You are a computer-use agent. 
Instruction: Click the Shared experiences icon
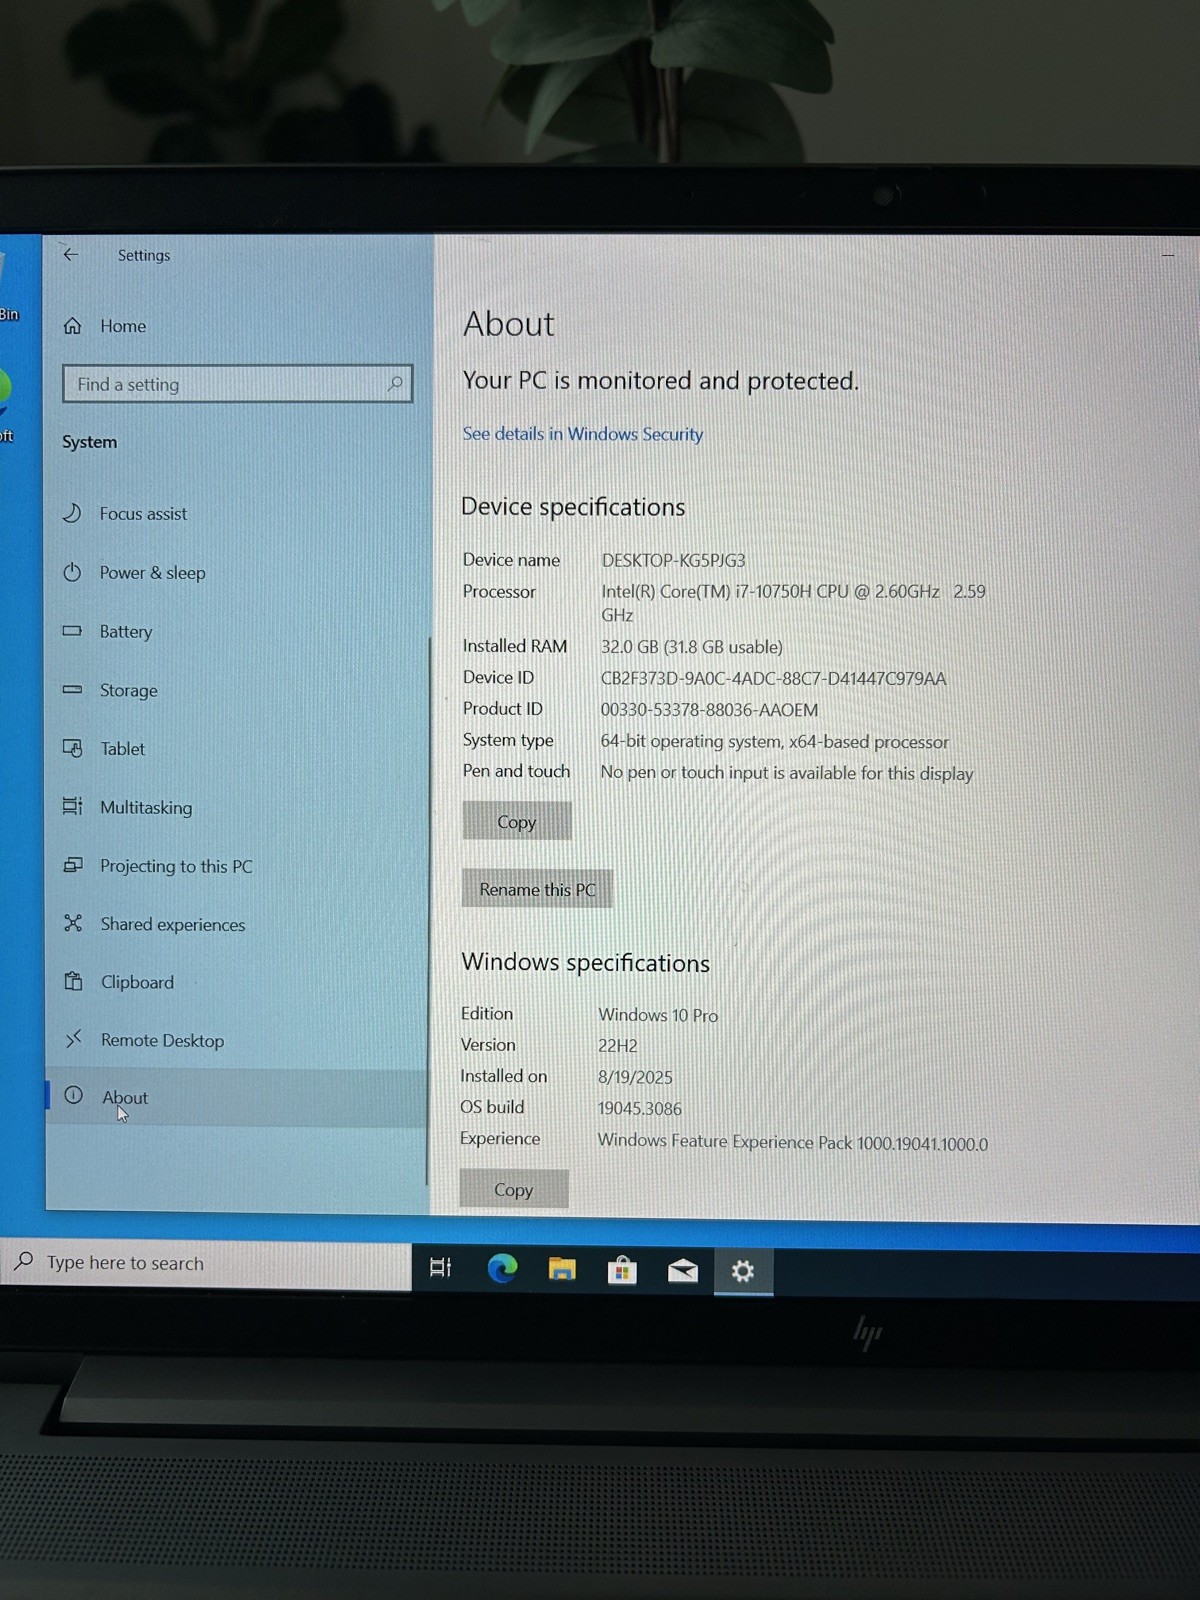(x=73, y=923)
